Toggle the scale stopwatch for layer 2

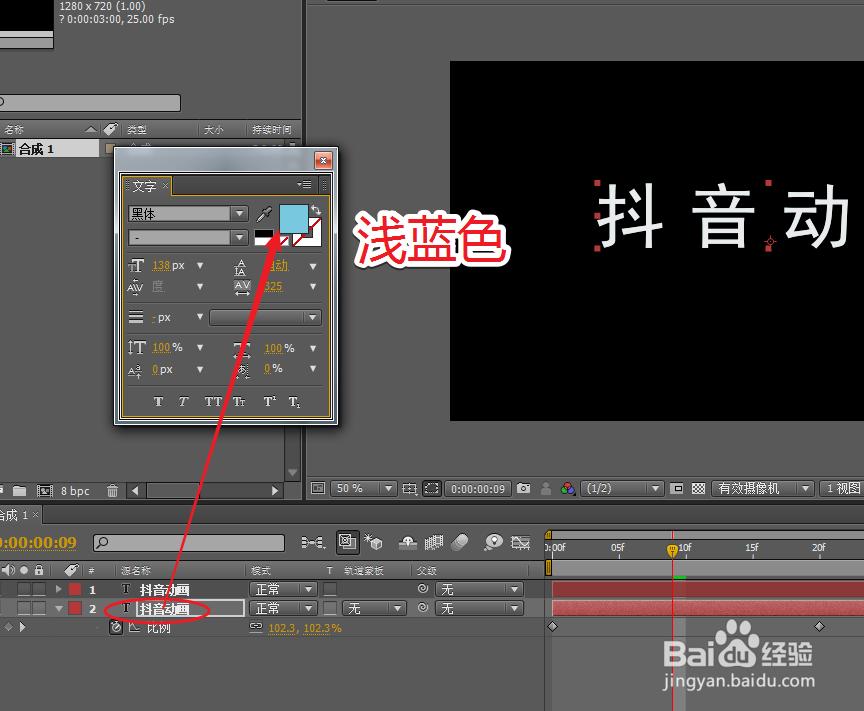(x=116, y=627)
